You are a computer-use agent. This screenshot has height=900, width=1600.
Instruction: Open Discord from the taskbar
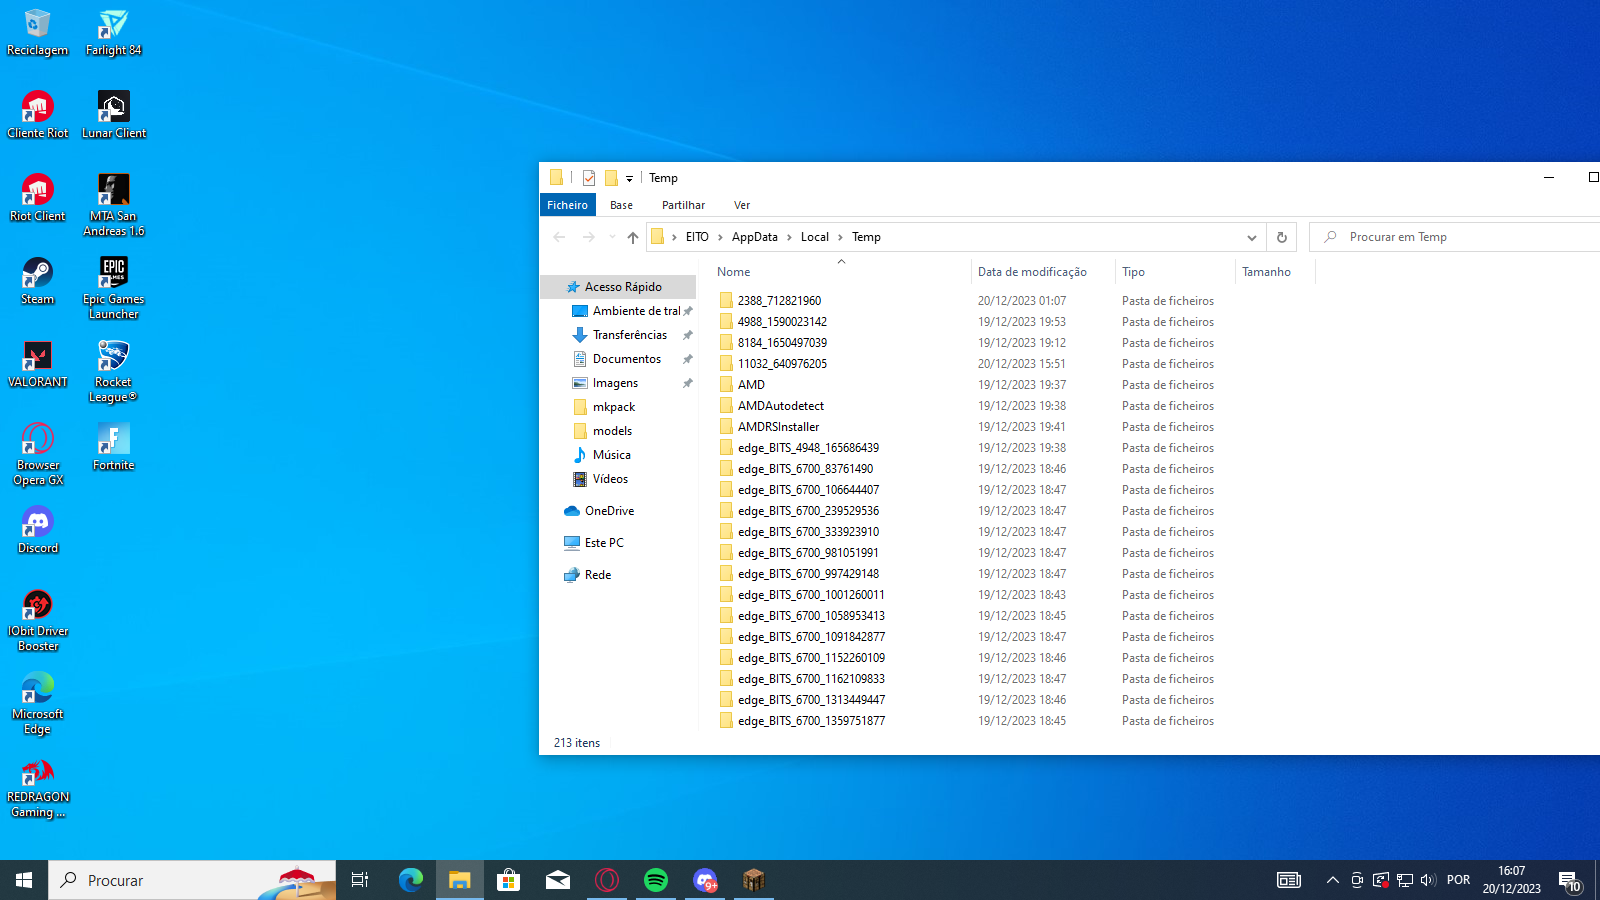point(705,880)
